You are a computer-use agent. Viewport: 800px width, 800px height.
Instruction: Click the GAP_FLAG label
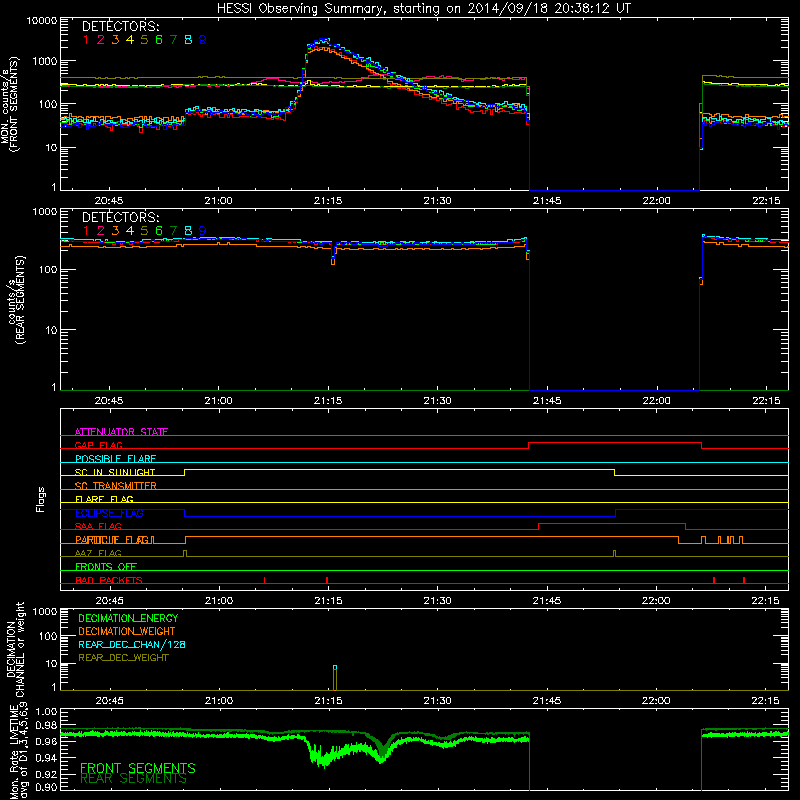tap(98, 445)
